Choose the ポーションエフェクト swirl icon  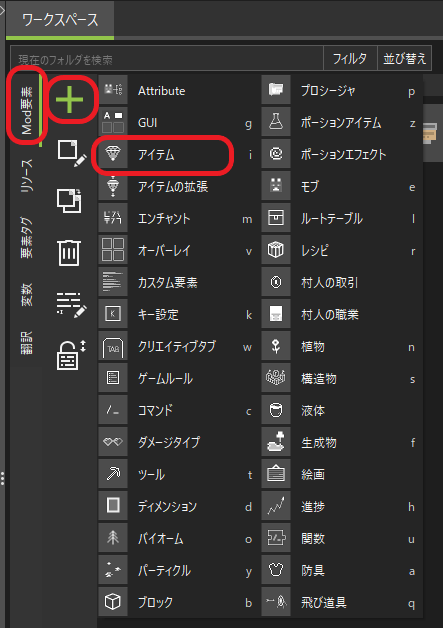[276, 154]
